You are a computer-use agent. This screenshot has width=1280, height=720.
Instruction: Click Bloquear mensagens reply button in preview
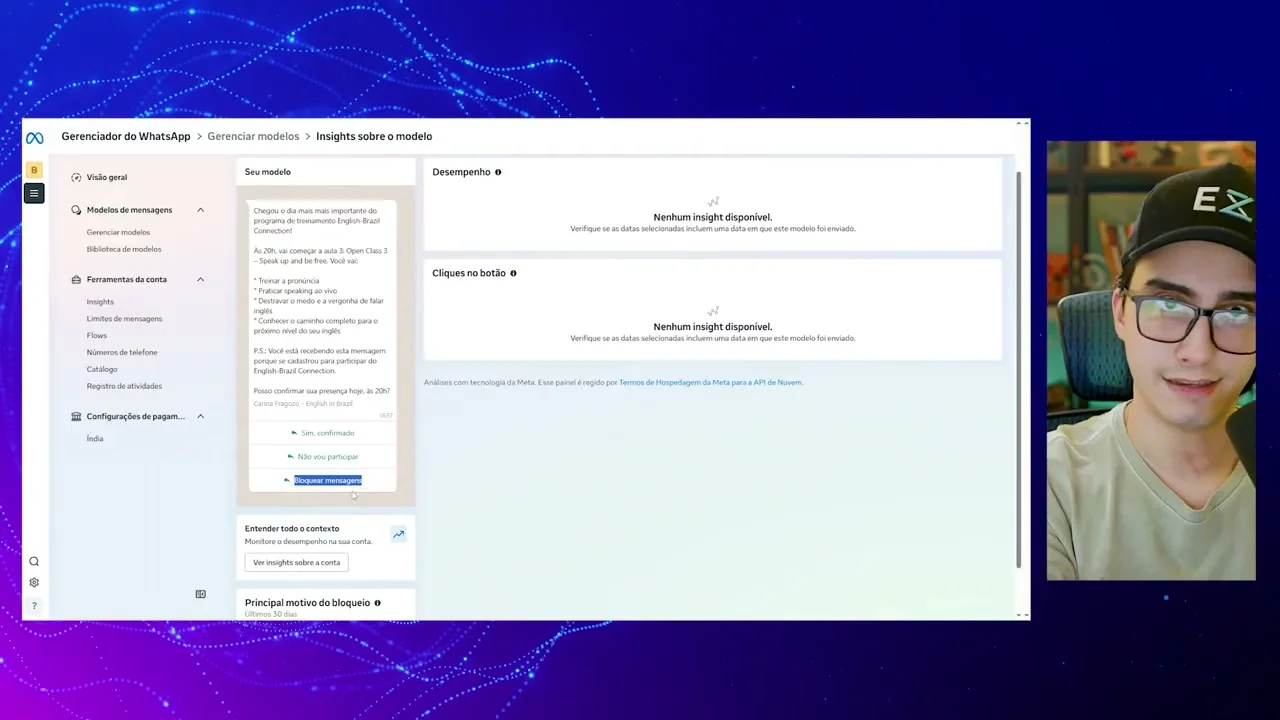point(322,480)
